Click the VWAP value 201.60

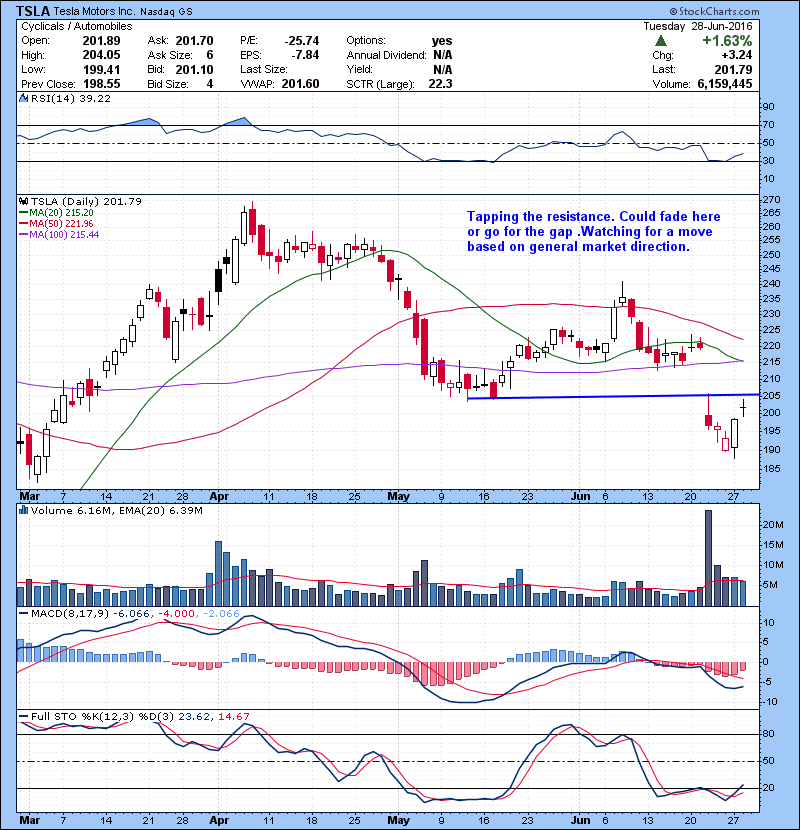pos(300,84)
